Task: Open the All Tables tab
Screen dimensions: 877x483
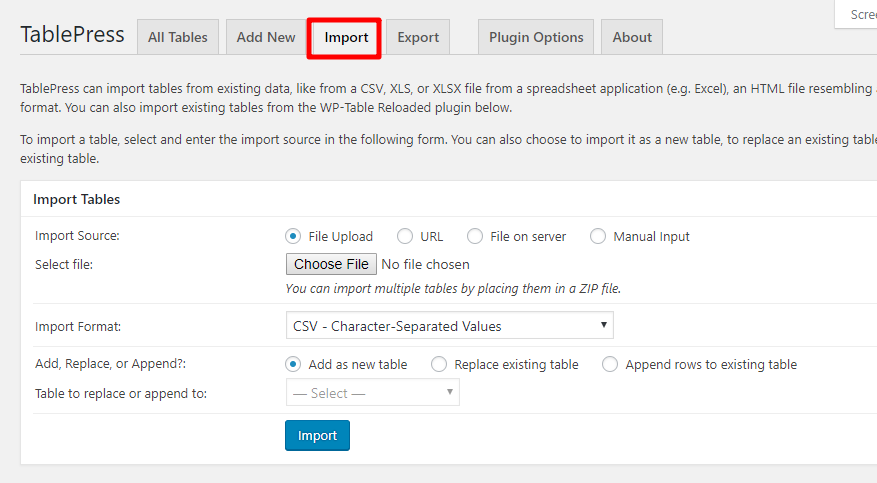Action: [x=178, y=37]
